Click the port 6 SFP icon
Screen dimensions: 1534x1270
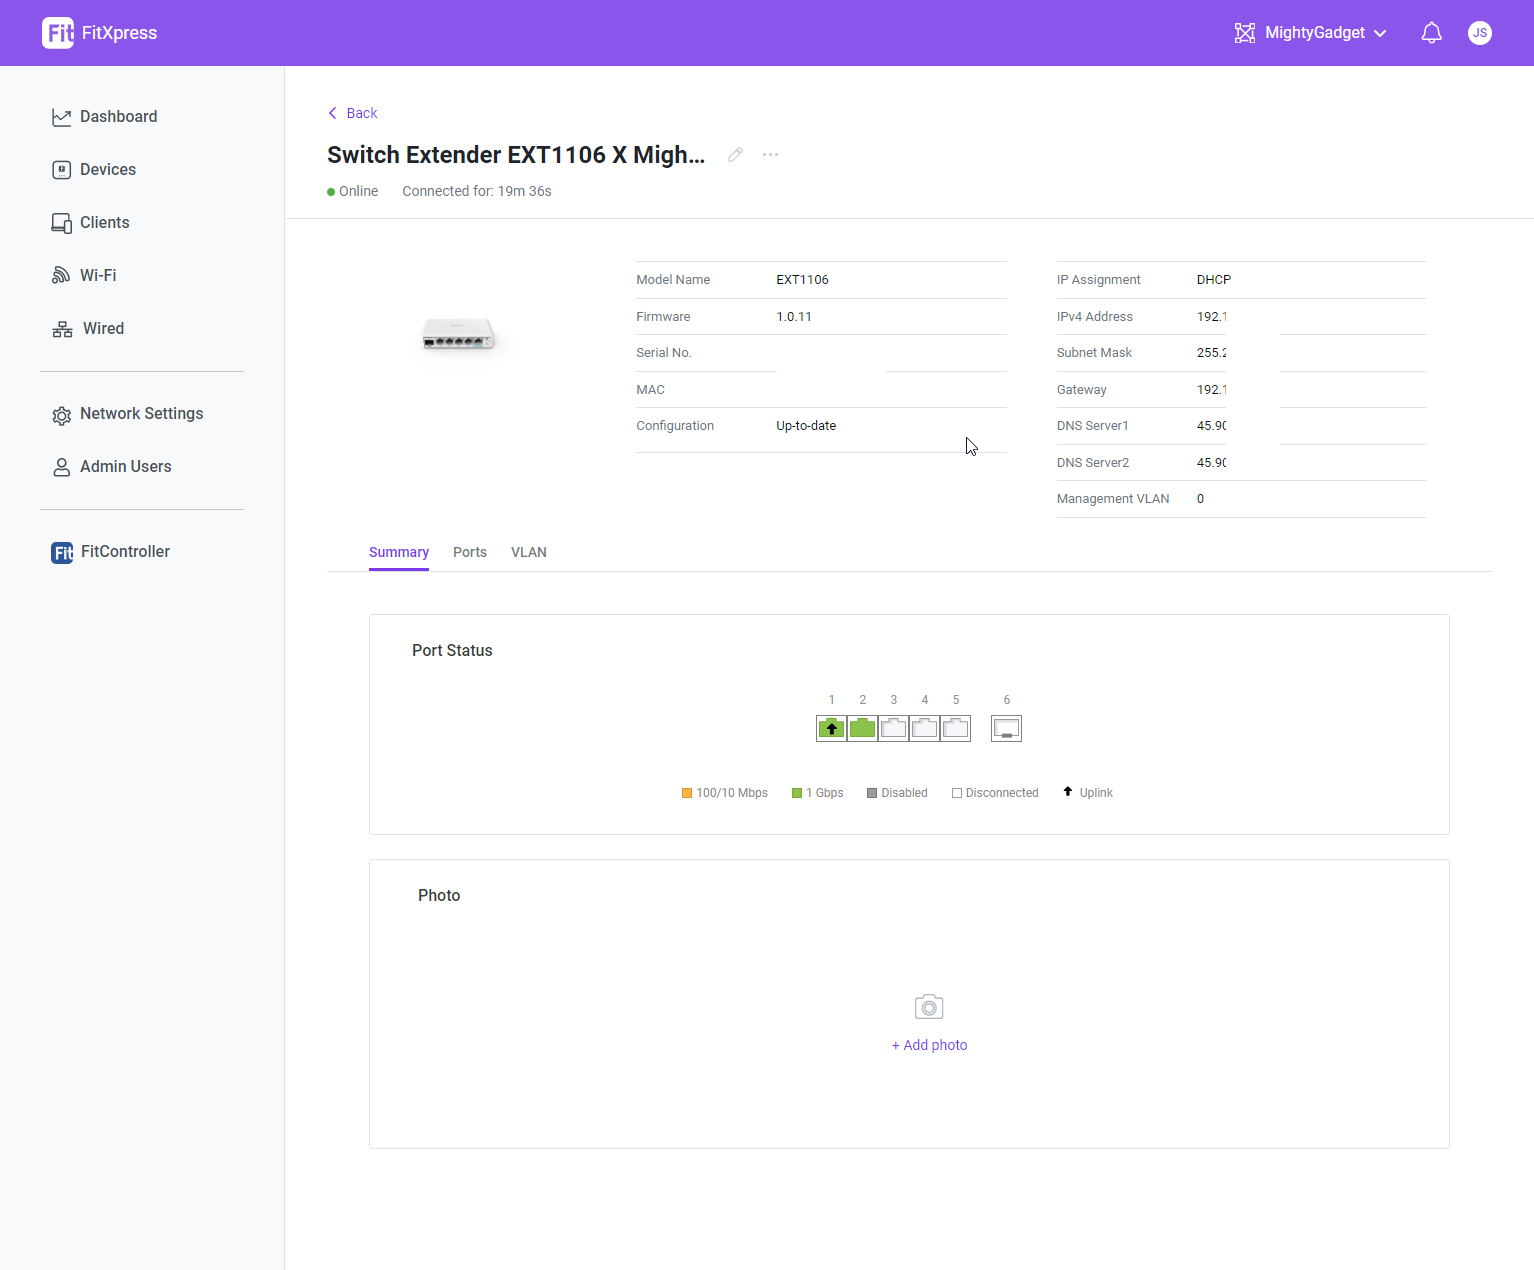click(x=1006, y=729)
